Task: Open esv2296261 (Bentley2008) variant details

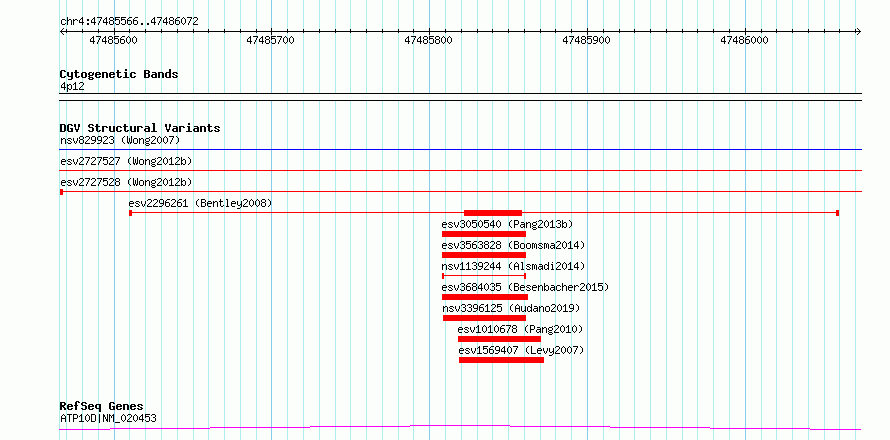Action: pos(200,203)
